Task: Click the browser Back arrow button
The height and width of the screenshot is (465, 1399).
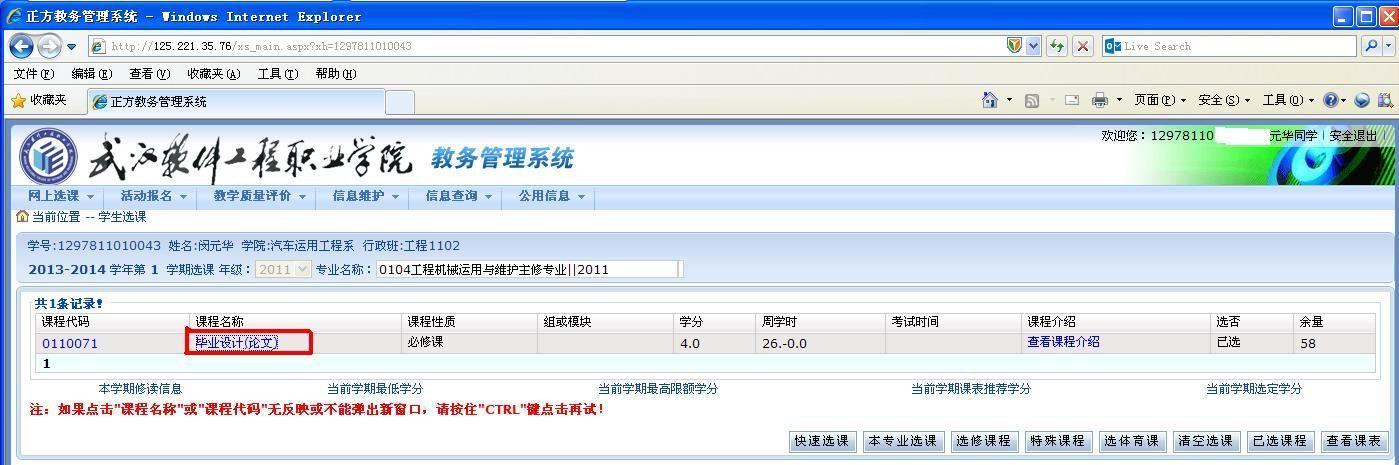Action: [21, 46]
